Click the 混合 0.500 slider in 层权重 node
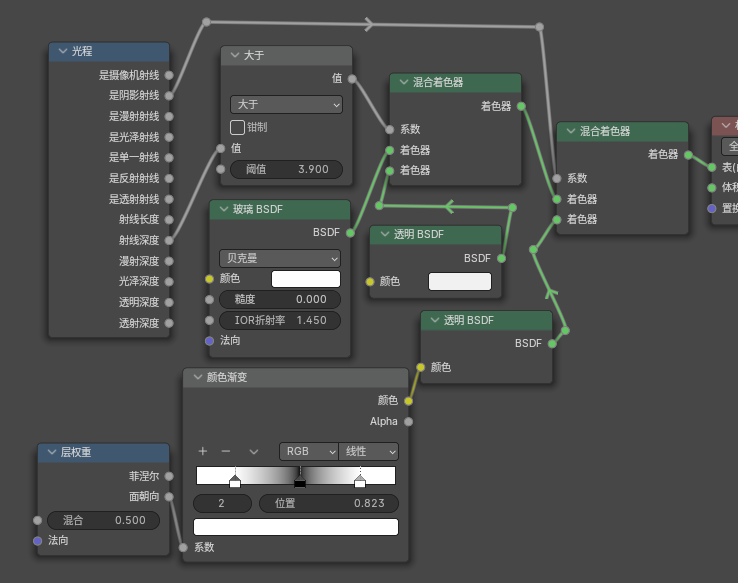Screen dimensions: 738x583 pos(104,520)
